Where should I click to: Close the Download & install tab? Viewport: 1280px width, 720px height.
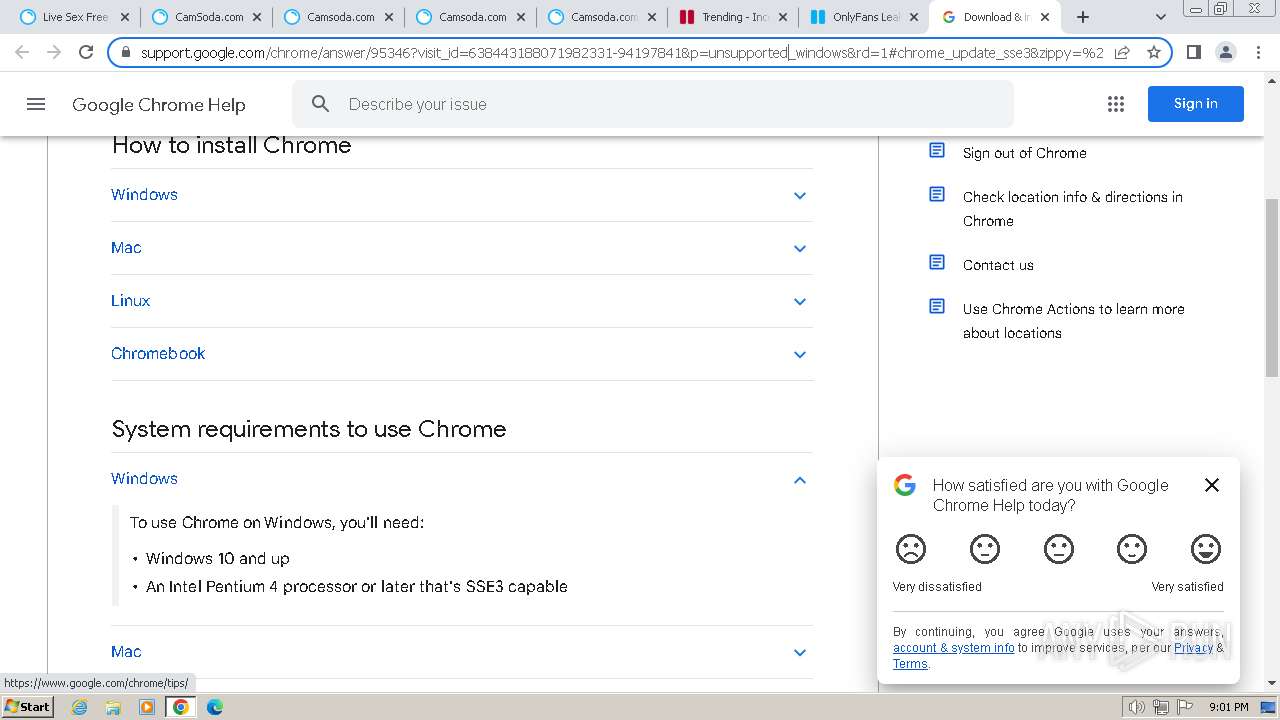tap(1045, 17)
